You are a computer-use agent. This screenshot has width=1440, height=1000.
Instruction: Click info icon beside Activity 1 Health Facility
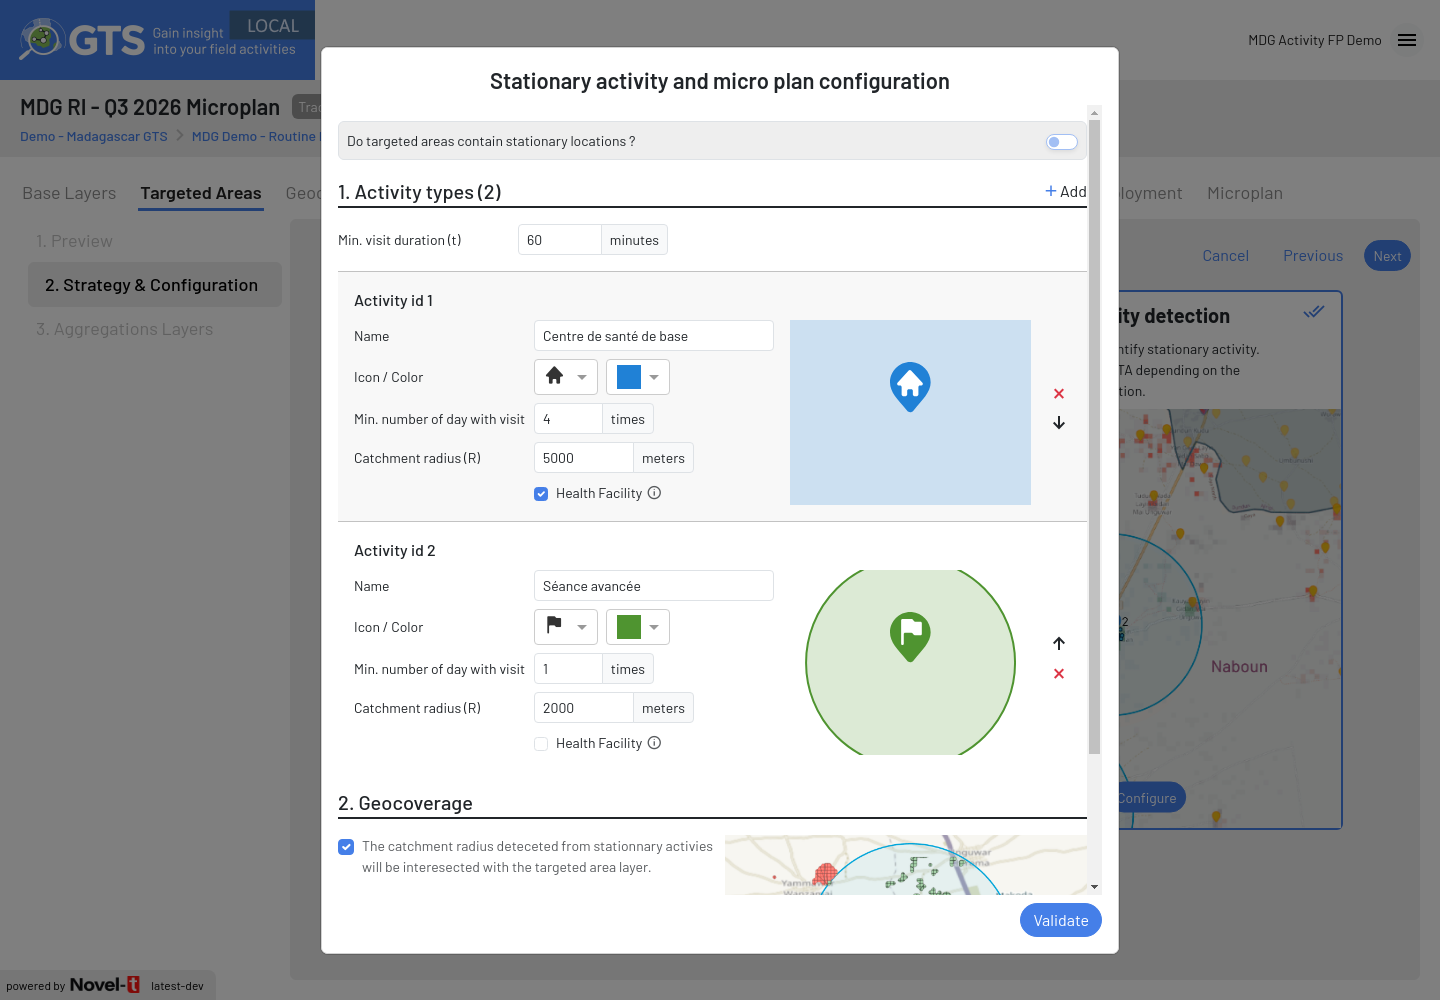click(654, 493)
